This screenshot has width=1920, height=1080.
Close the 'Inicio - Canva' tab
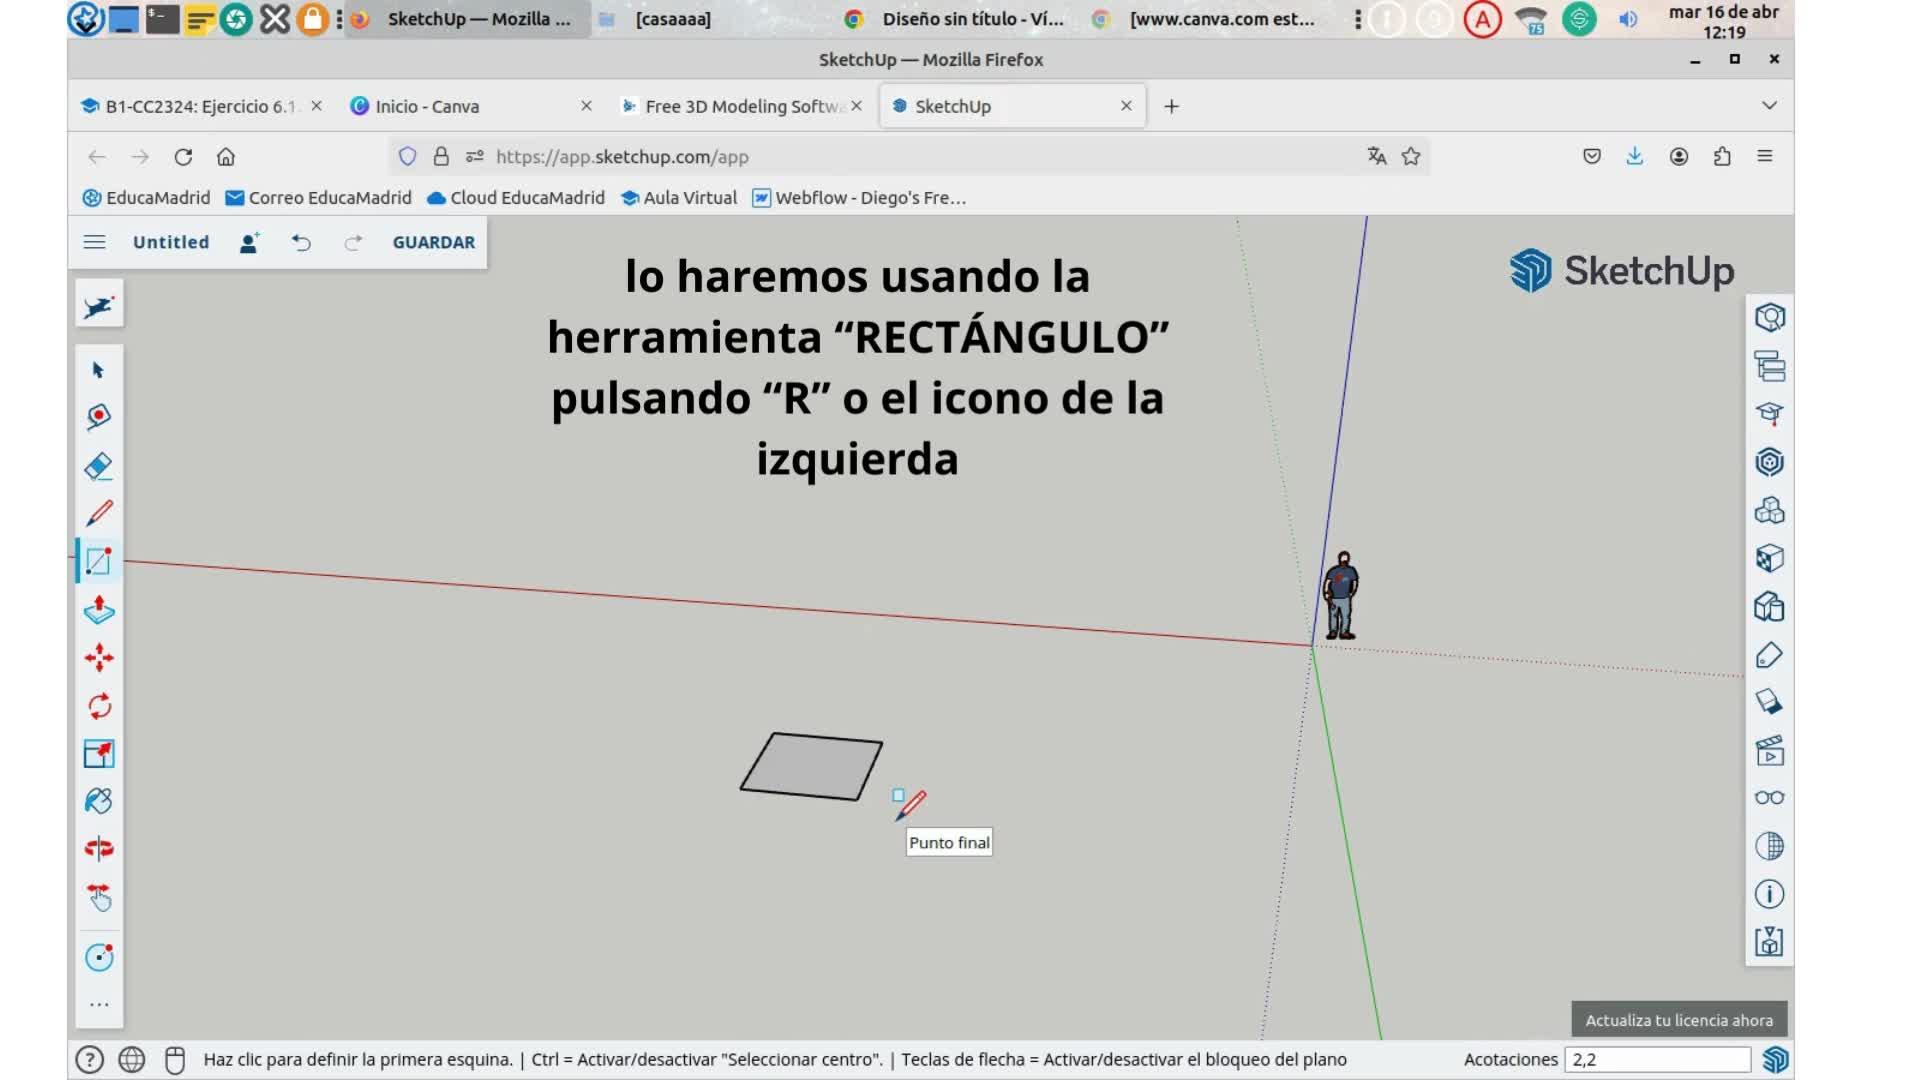click(x=586, y=106)
